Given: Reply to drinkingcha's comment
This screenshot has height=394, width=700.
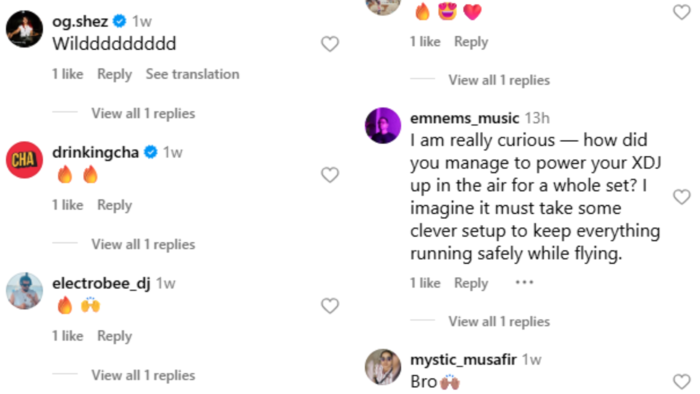Looking at the screenshot, I should click(115, 205).
